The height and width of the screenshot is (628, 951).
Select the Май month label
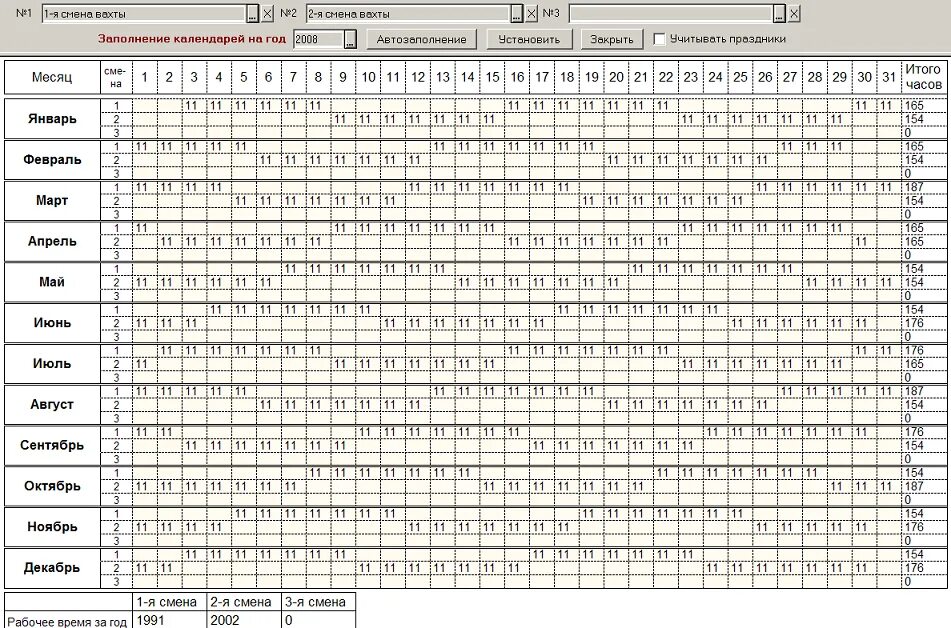(x=52, y=282)
